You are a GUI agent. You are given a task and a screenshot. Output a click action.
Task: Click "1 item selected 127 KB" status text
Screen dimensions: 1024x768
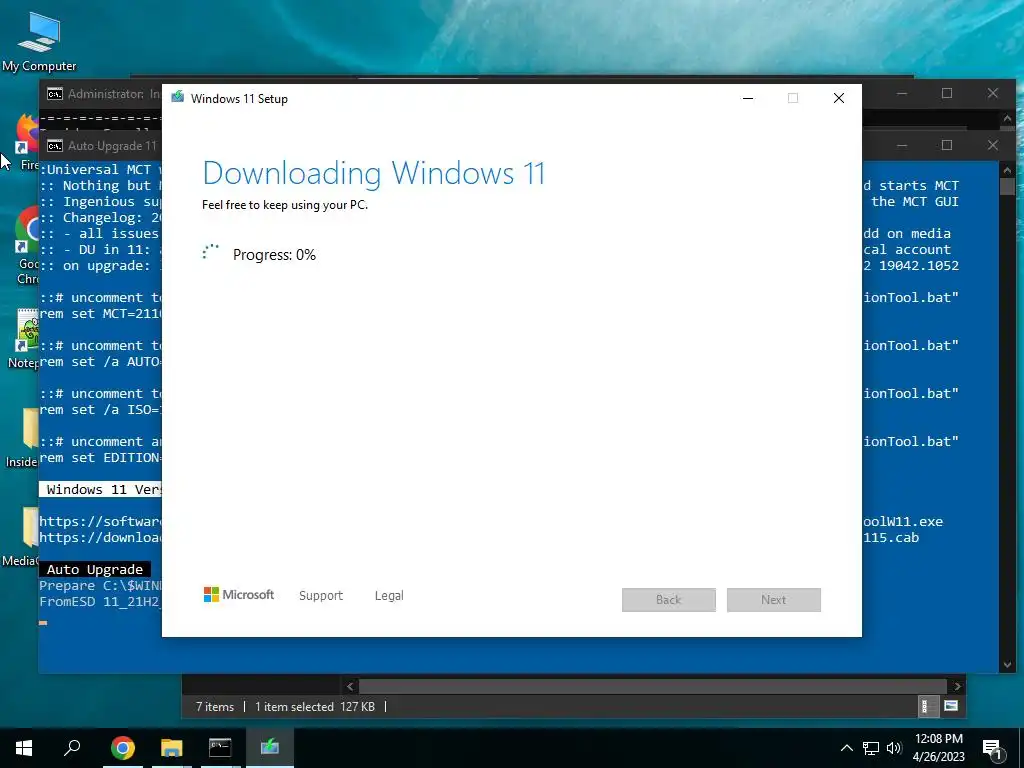(x=315, y=707)
